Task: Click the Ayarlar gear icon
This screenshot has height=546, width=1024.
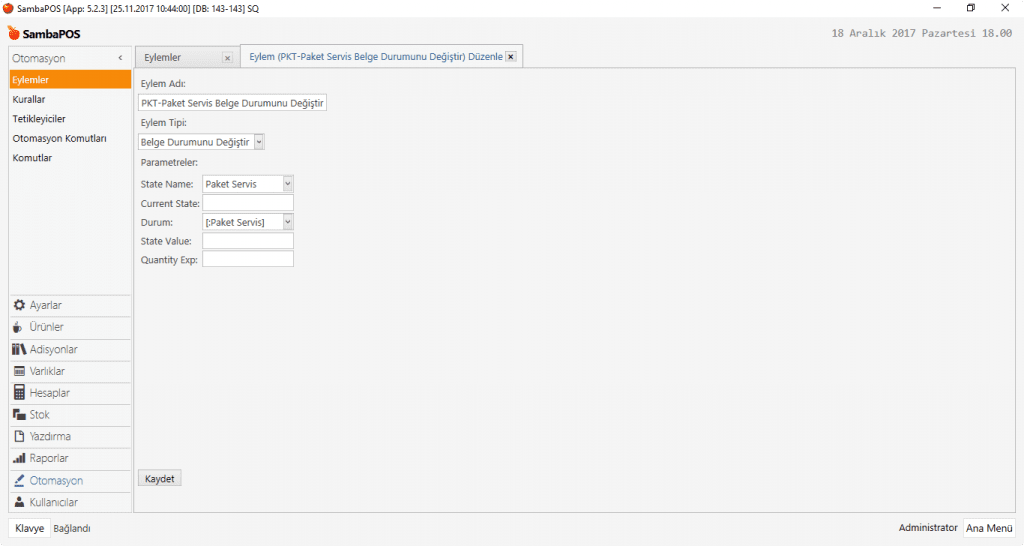Action: click(19, 305)
